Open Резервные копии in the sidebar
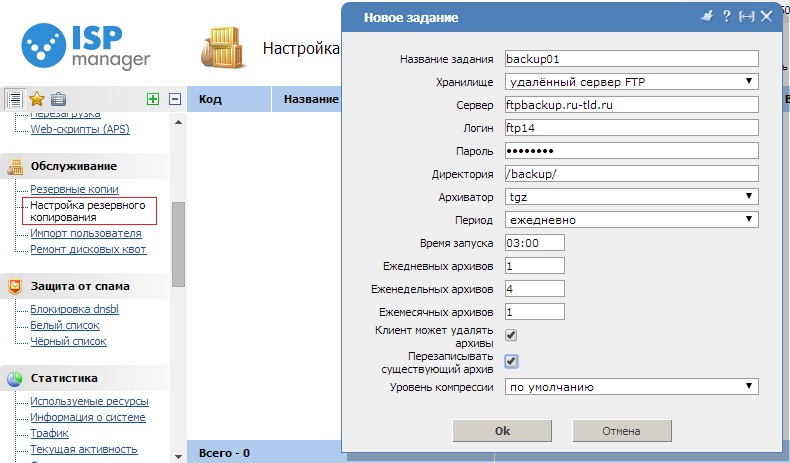 75,189
